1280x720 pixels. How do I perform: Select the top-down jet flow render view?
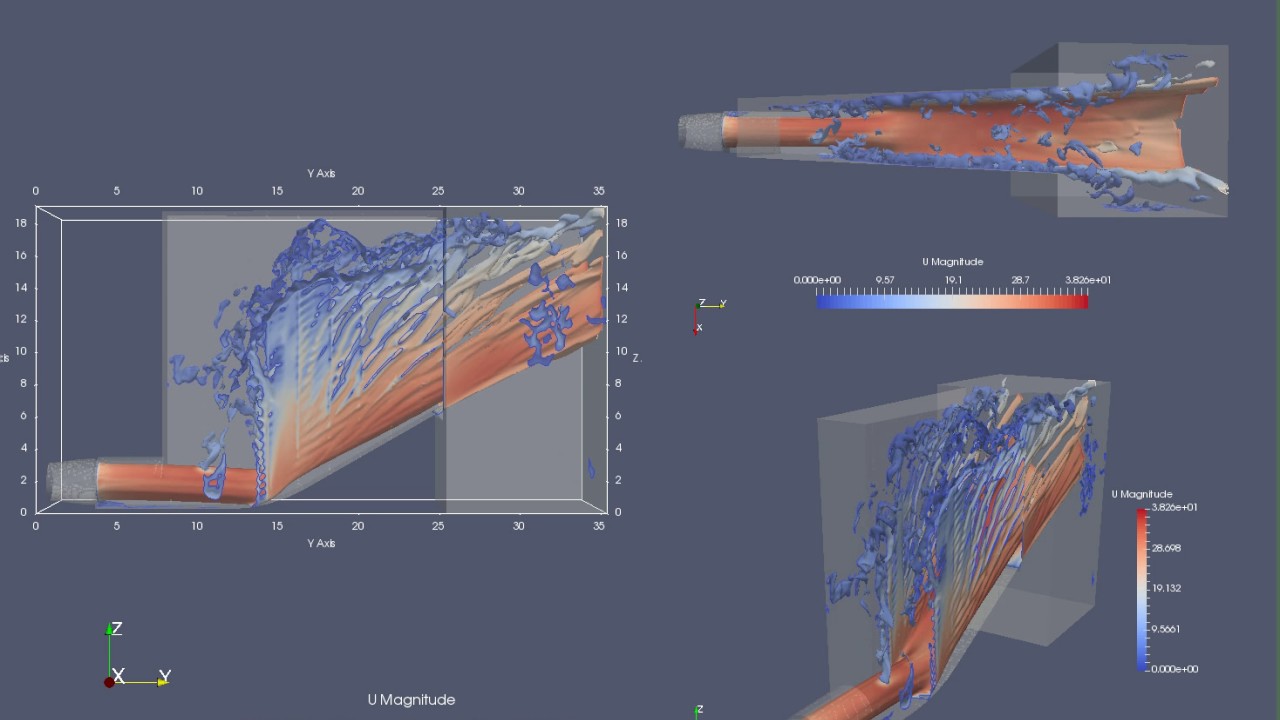953,130
